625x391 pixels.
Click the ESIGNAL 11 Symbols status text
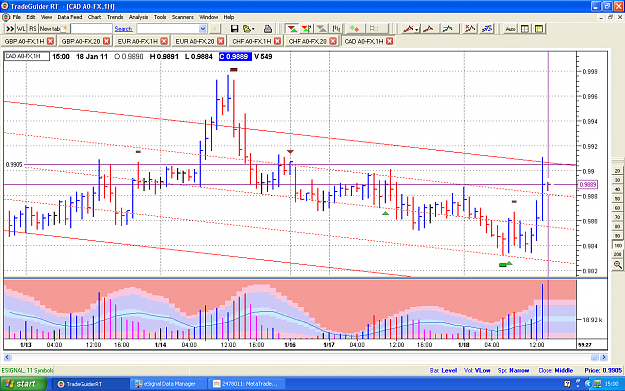[x=27, y=370]
